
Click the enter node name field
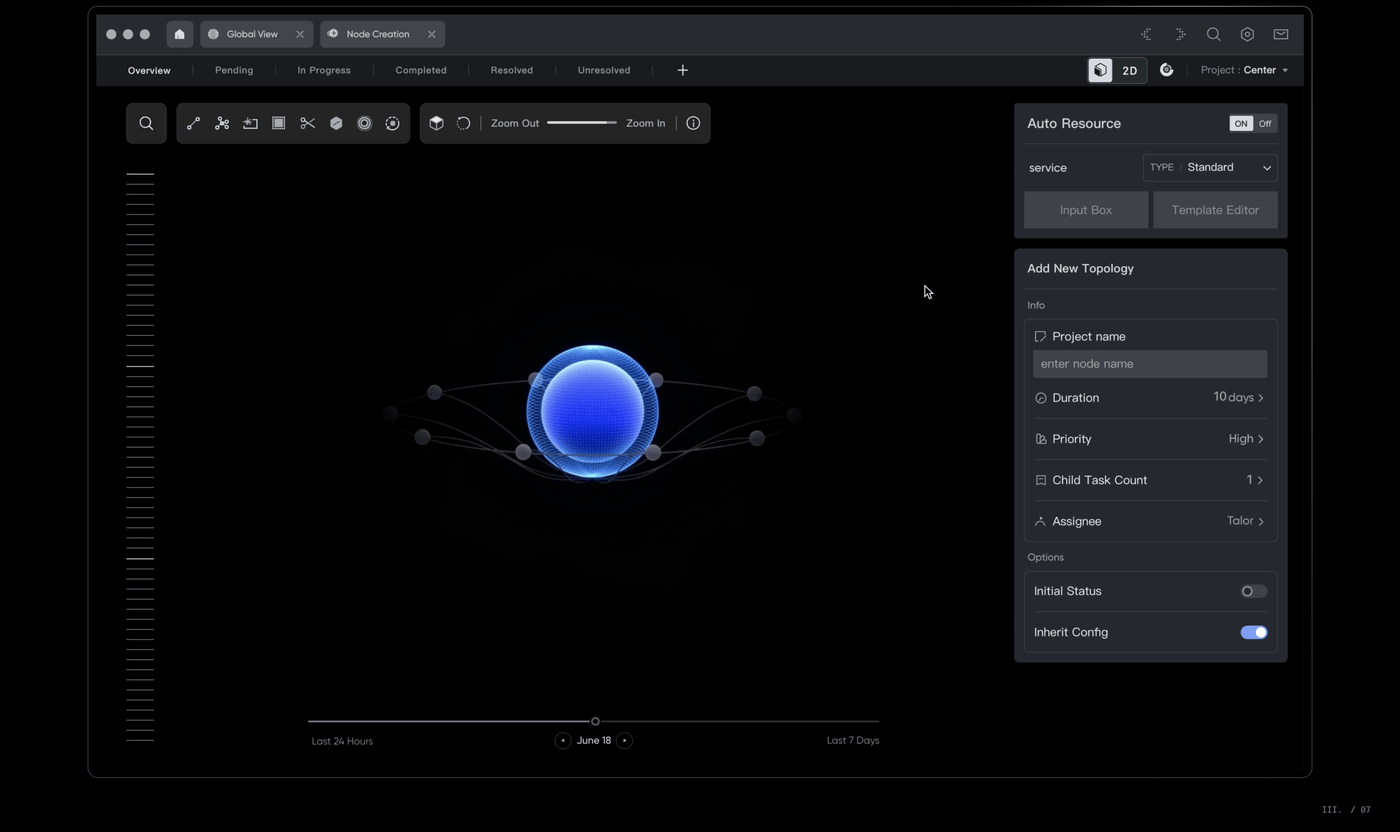pos(1150,364)
